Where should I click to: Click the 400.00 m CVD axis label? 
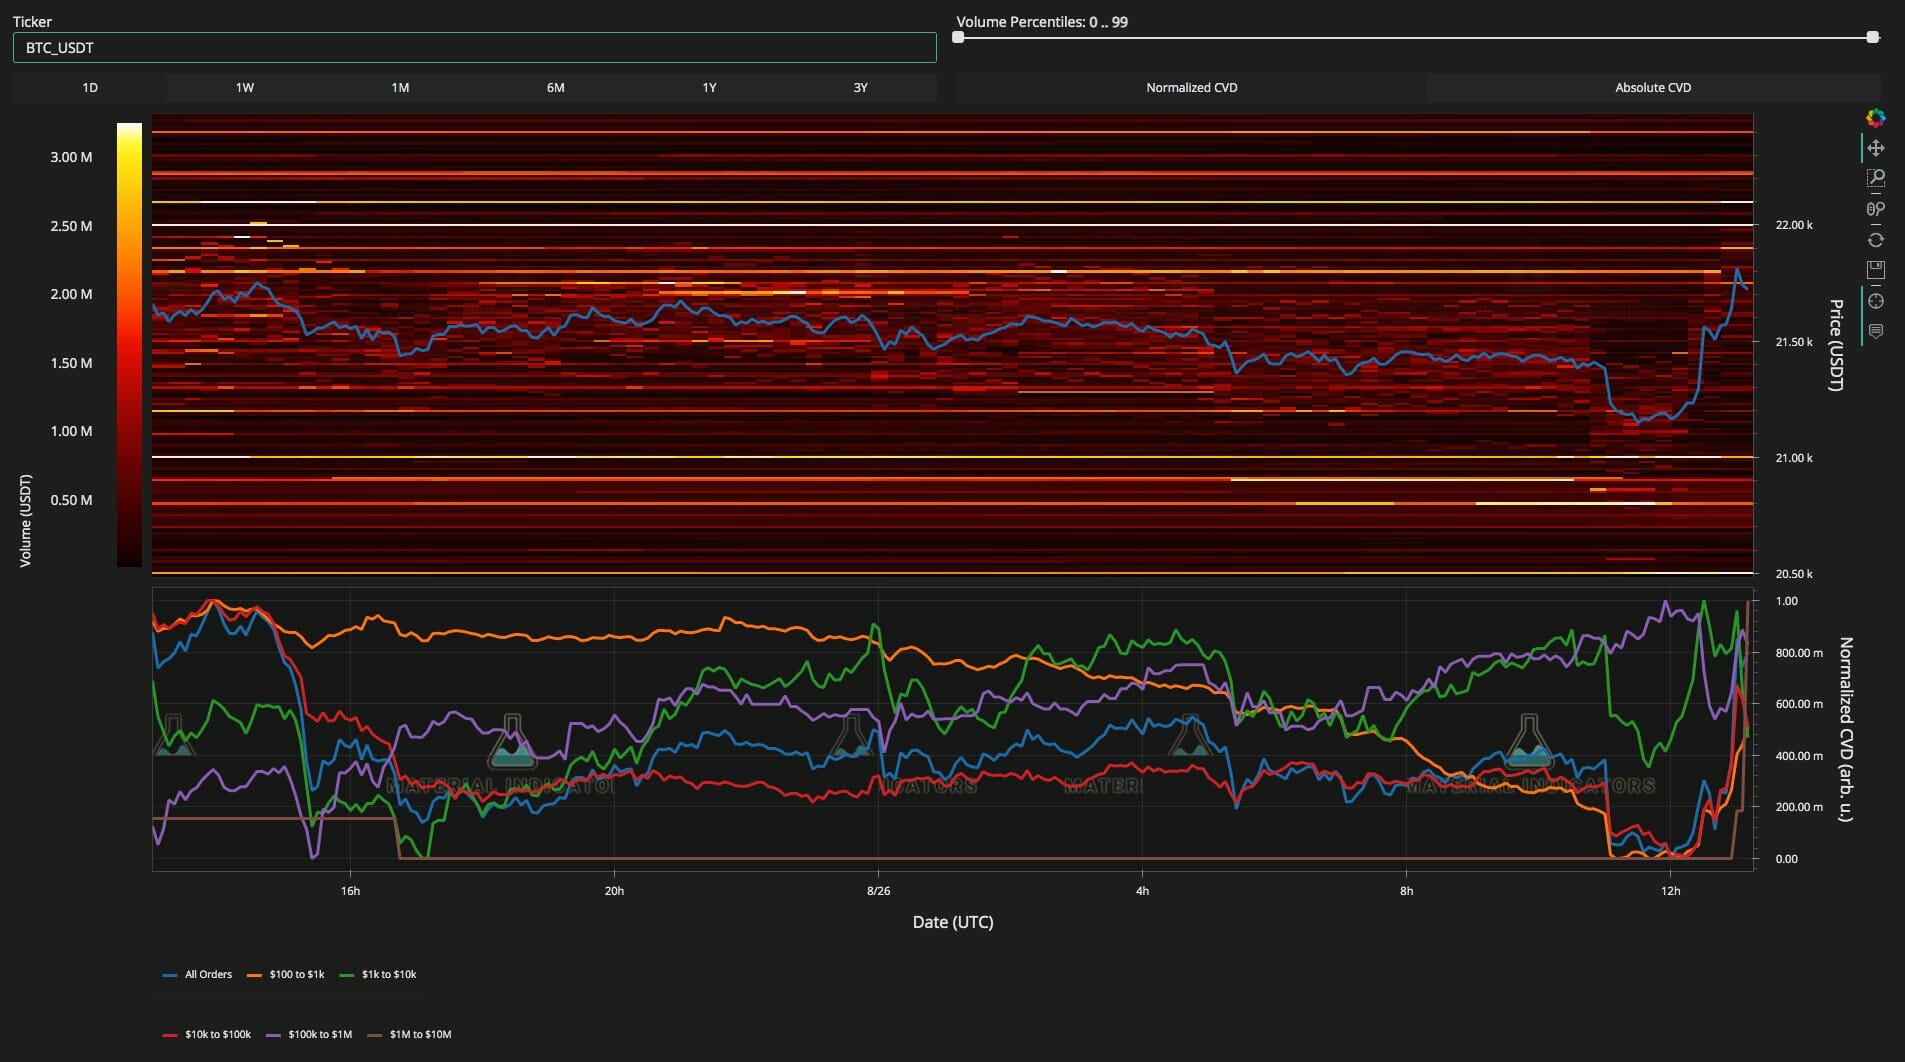tap(1799, 756)
